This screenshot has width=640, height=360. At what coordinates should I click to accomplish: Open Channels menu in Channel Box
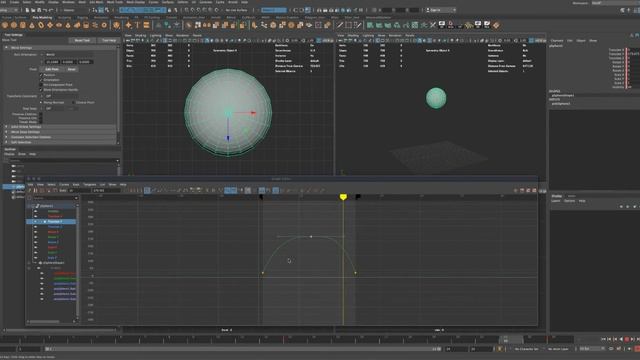coord(557,40)
